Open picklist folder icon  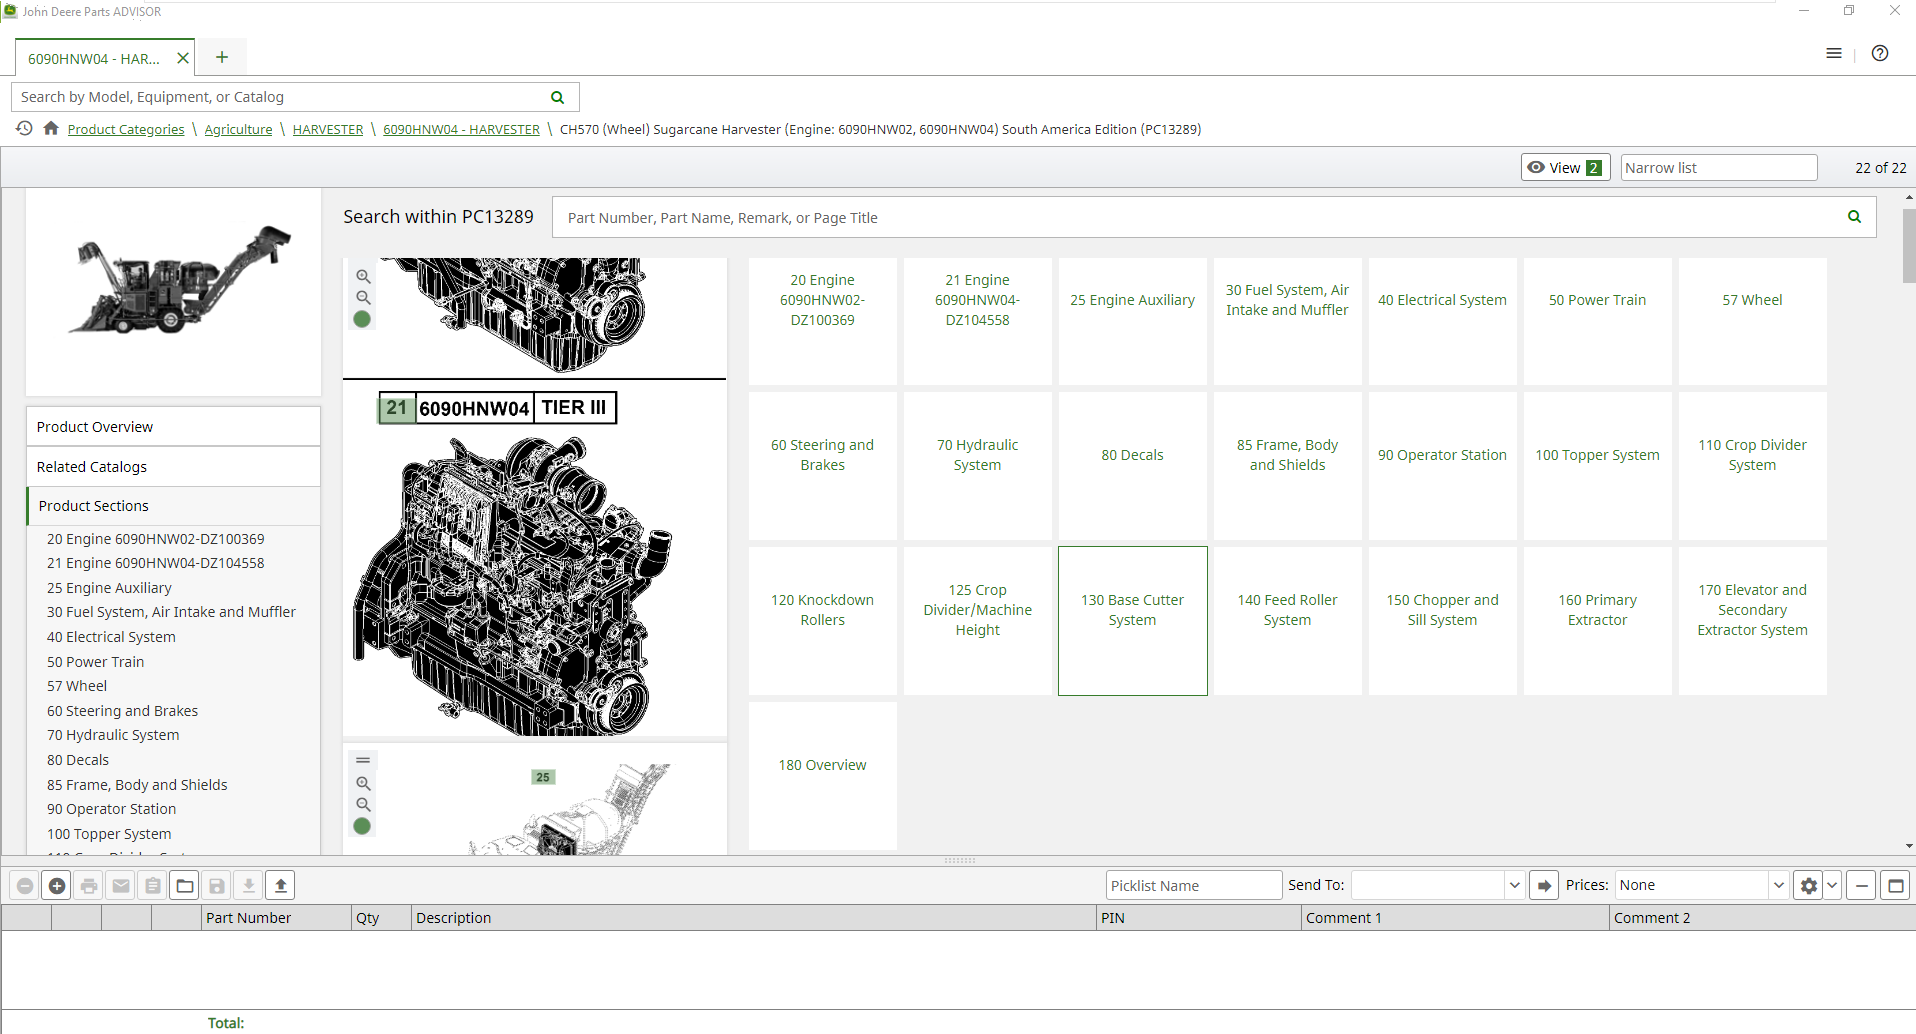coord(185,886)
